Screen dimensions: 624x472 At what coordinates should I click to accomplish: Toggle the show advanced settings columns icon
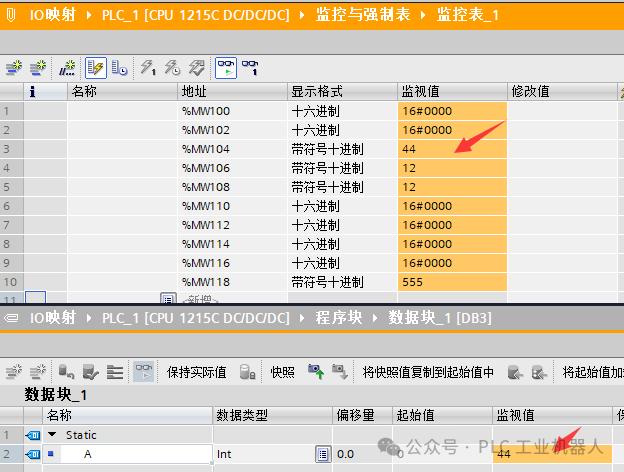click(x=119, y=68)
